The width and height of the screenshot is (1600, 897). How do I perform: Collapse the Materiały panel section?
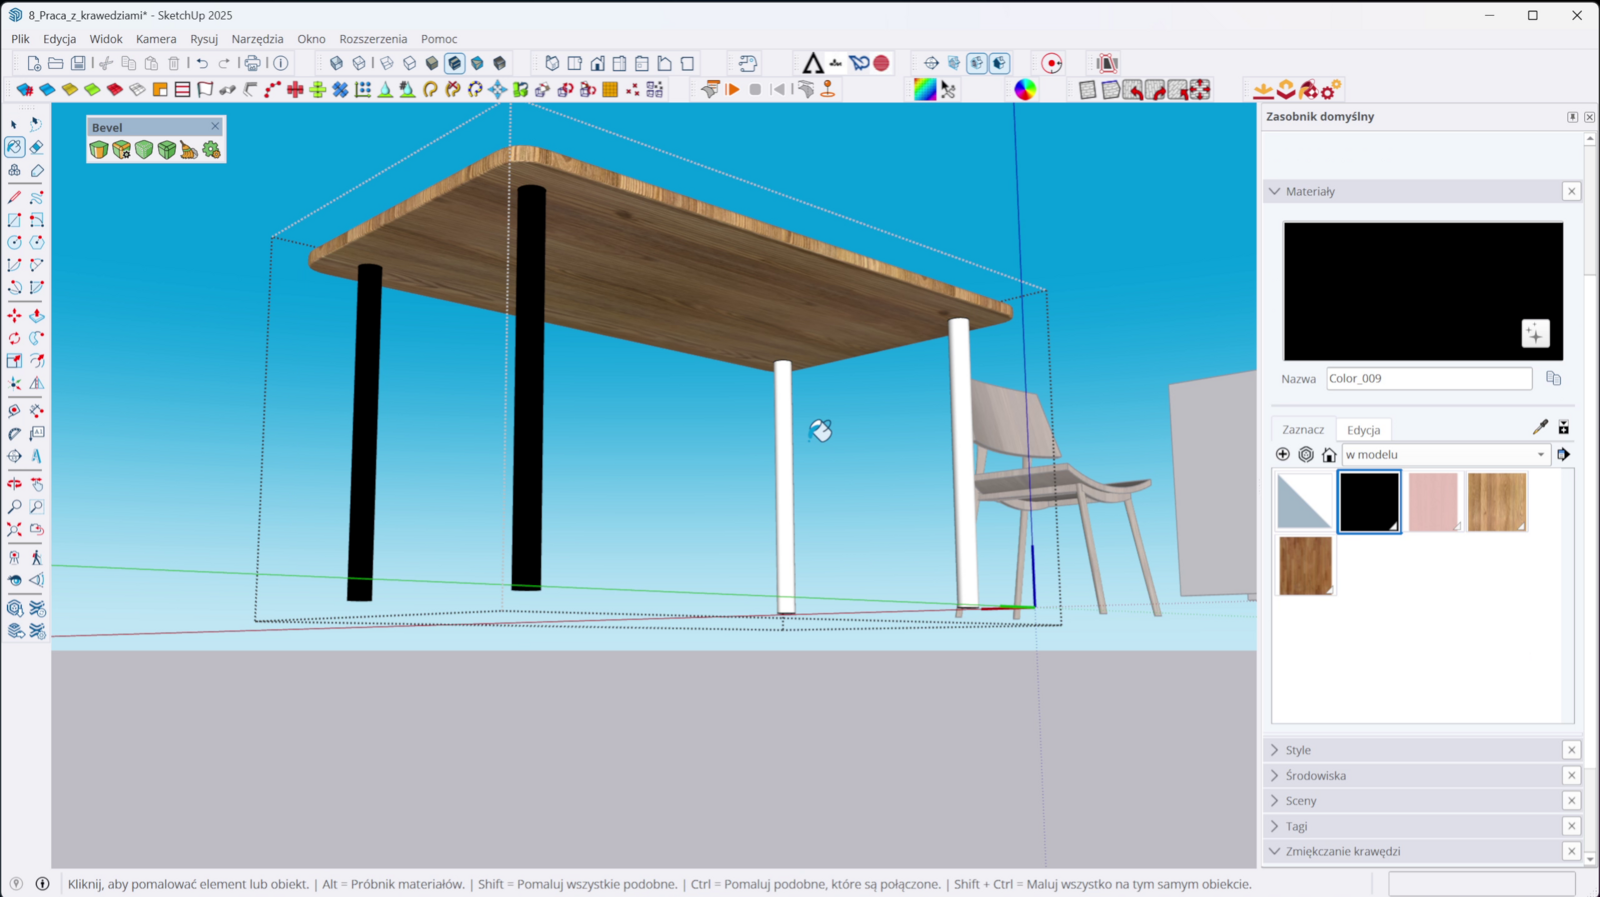pyautogui.click(x=1310, y=191)
